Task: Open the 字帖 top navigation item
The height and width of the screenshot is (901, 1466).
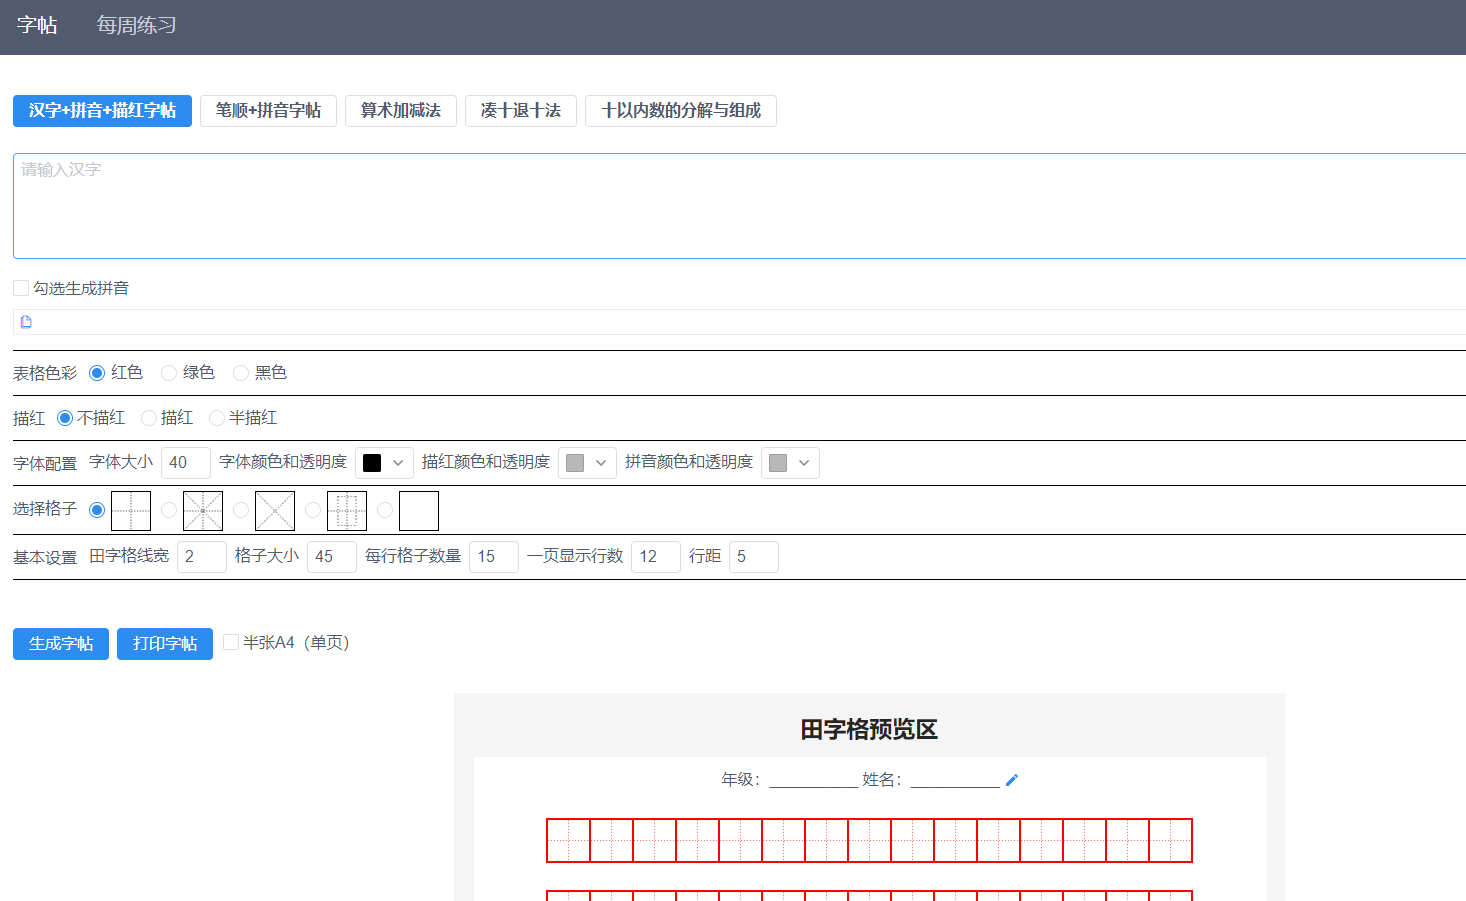Action: (x=37, y=25)
